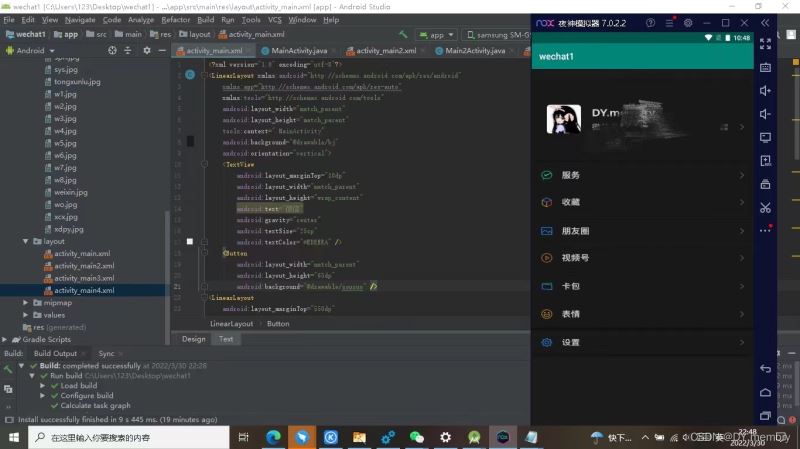Click Nox more tools ellipsis icon

pos(765,230)
